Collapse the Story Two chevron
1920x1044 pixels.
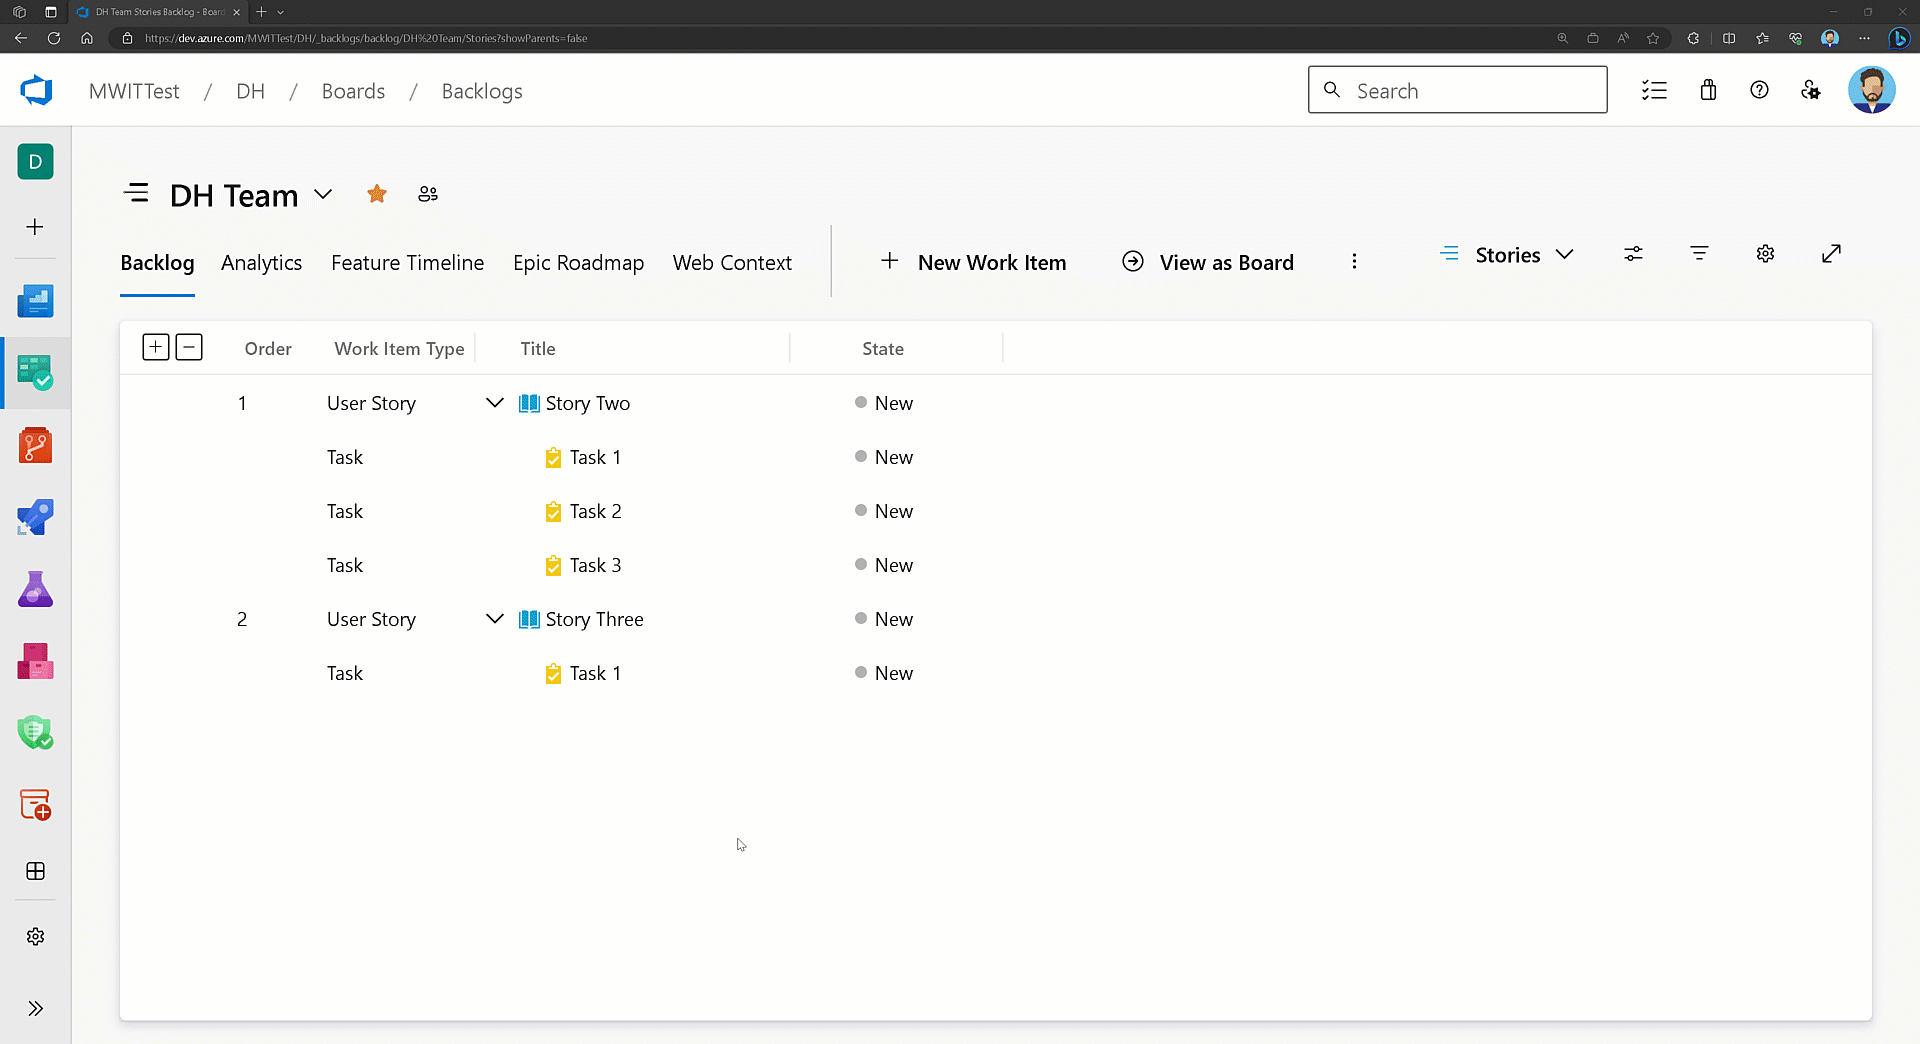click(x=494, y=402)
